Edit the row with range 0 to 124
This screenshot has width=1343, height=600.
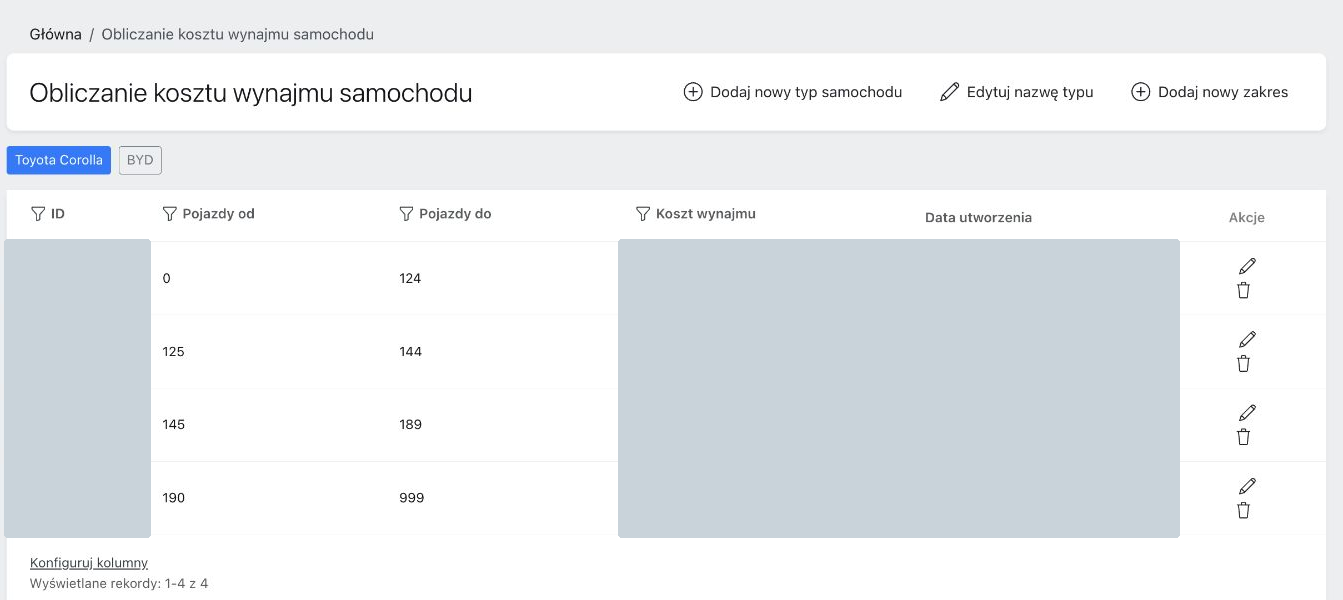(x=1247, y=266)
